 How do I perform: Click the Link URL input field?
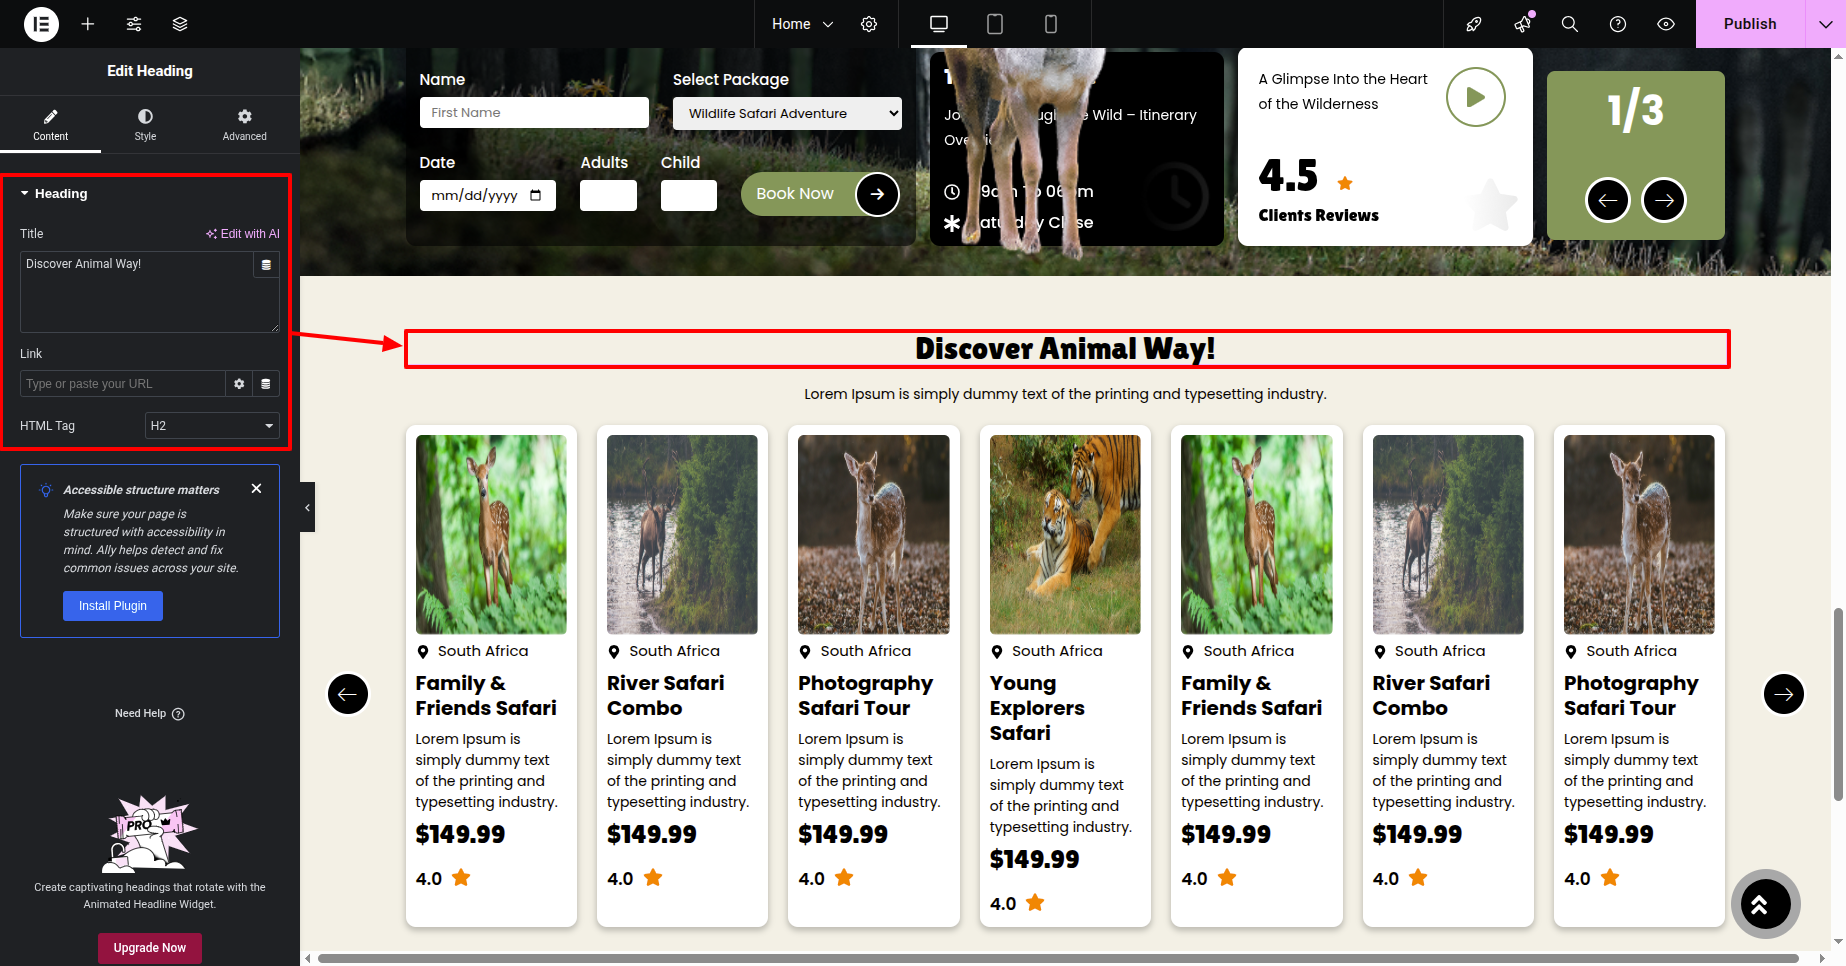(122, 384)
